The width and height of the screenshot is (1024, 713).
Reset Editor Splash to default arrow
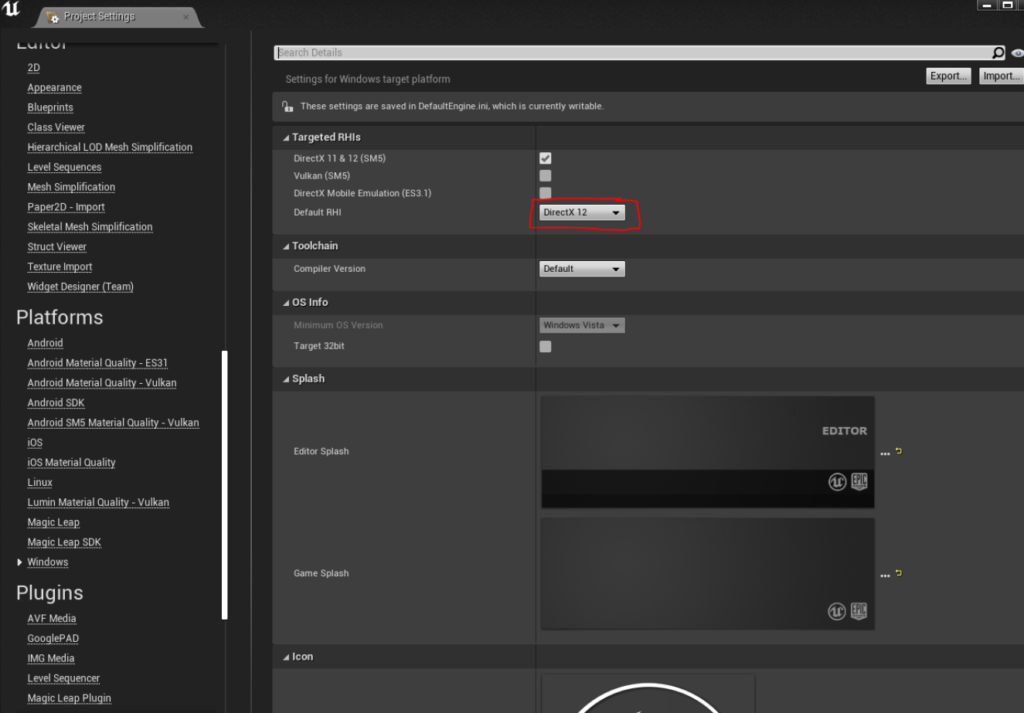[x=899, y=451]
